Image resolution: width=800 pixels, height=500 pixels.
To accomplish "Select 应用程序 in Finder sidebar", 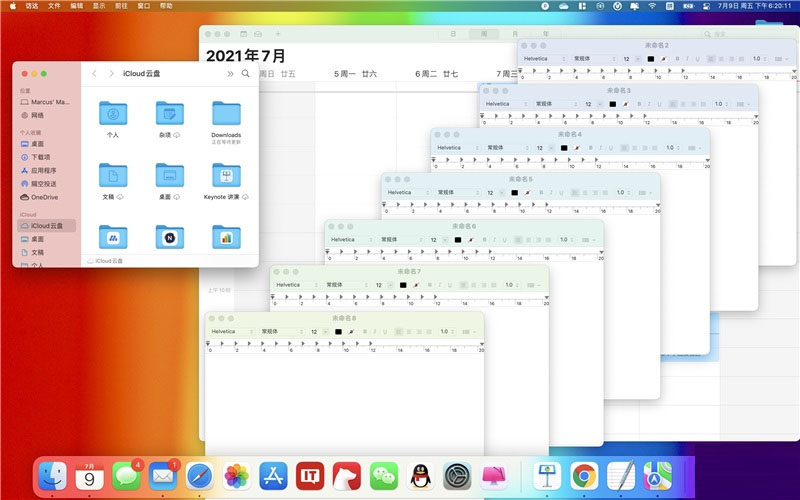I will tap(43, 170).
